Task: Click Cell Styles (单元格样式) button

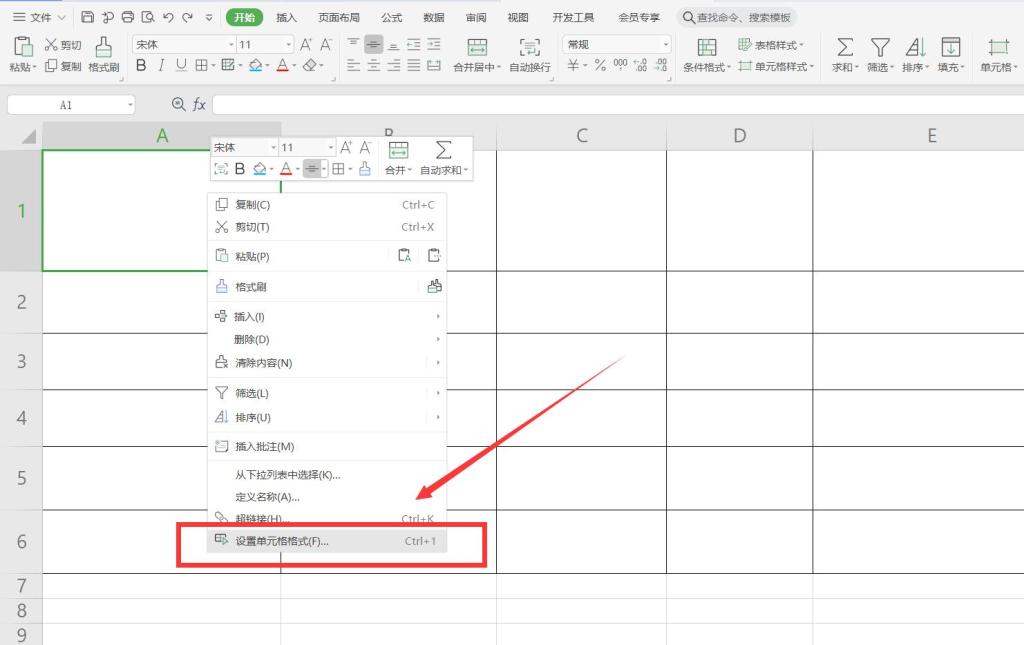Action: click(776, 66)
